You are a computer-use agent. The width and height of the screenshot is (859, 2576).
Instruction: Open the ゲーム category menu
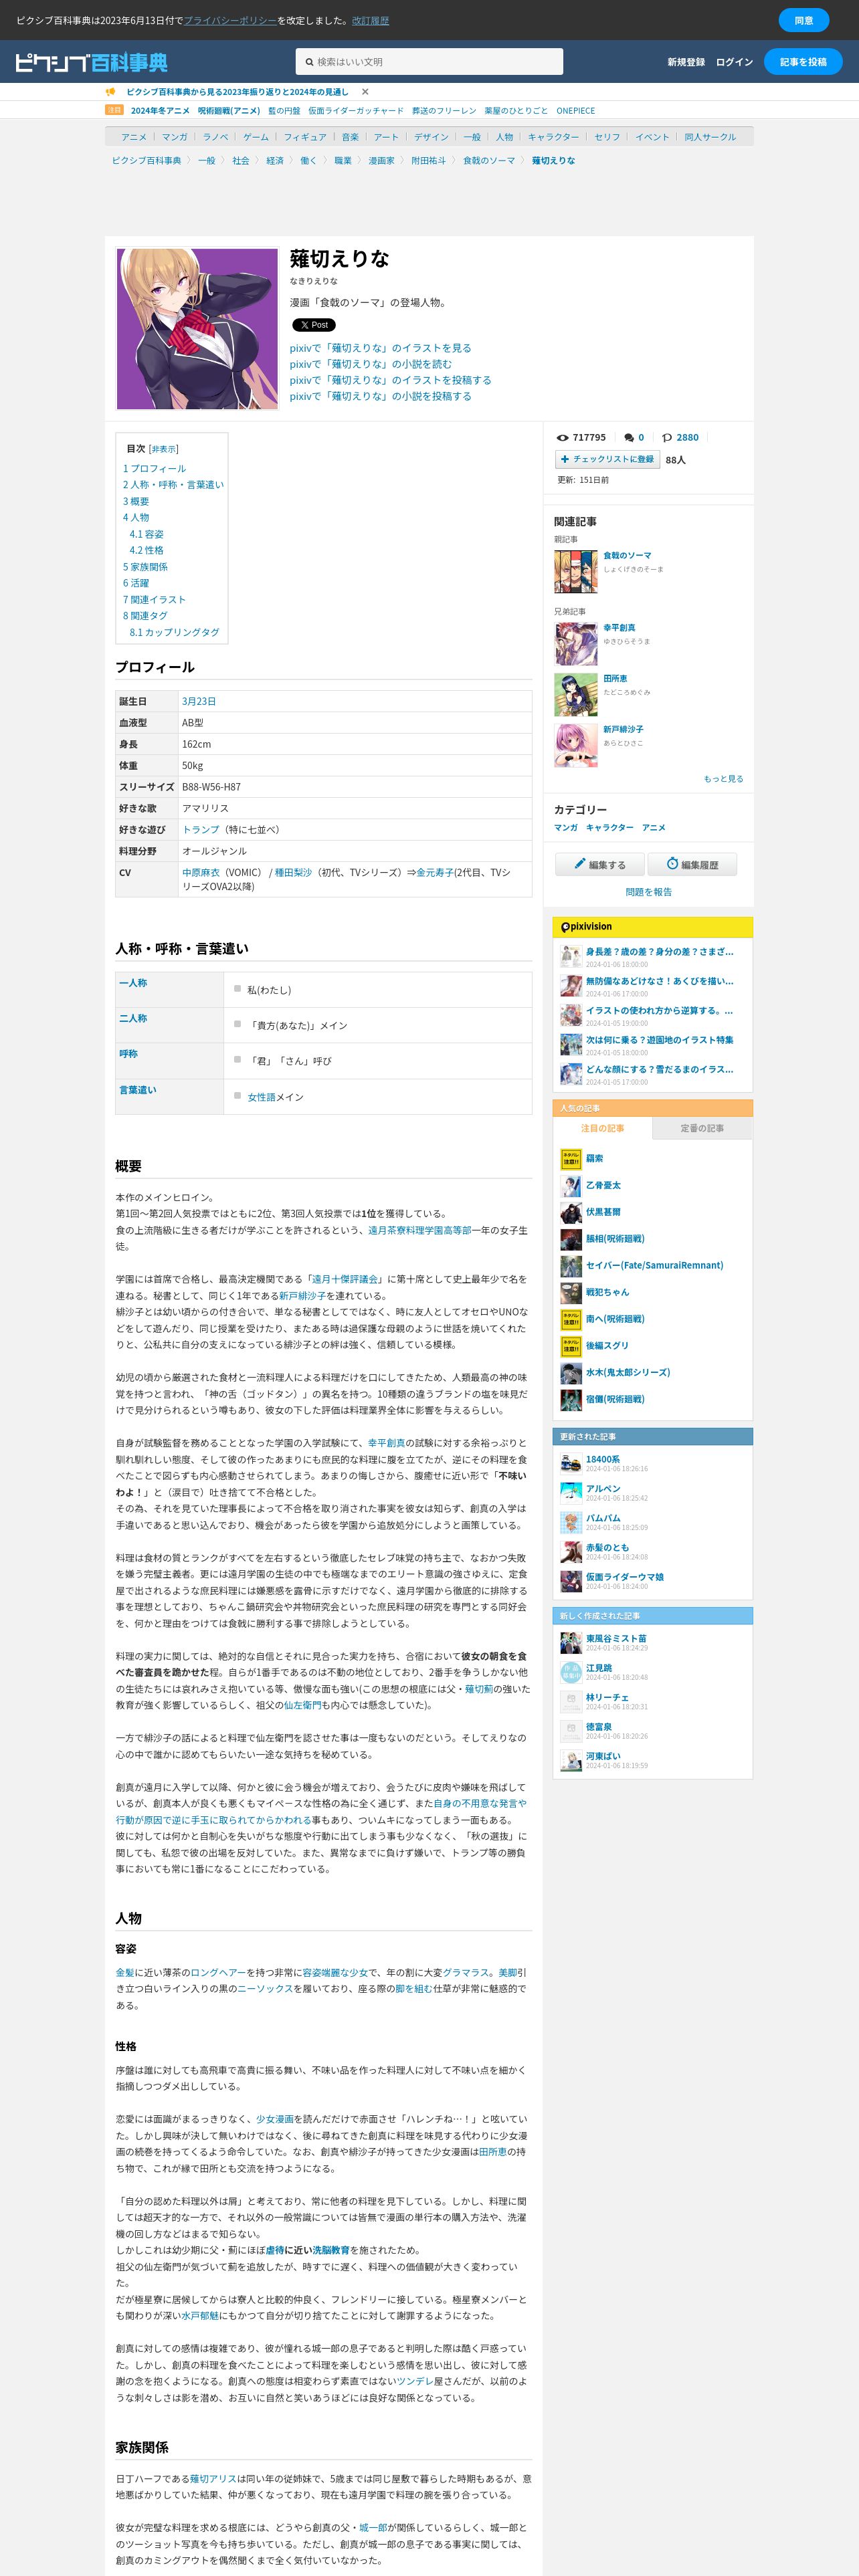[x=256, y=137]
